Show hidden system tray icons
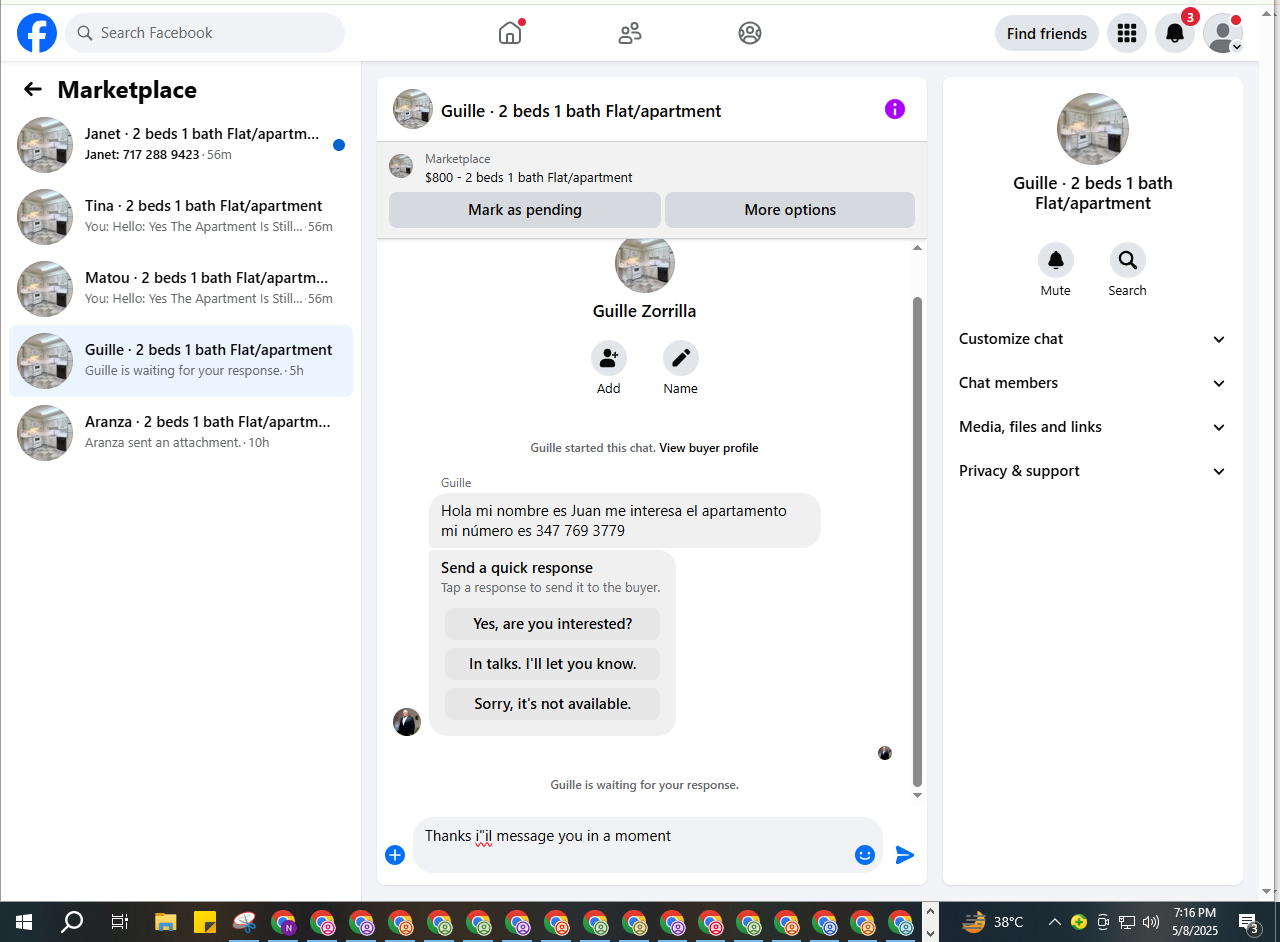 1054,922
